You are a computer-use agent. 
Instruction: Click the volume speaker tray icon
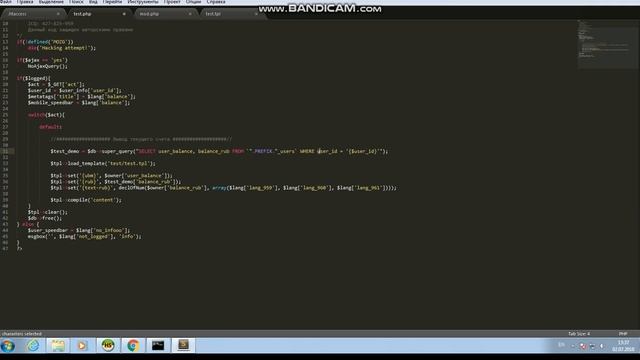[602, 346]
